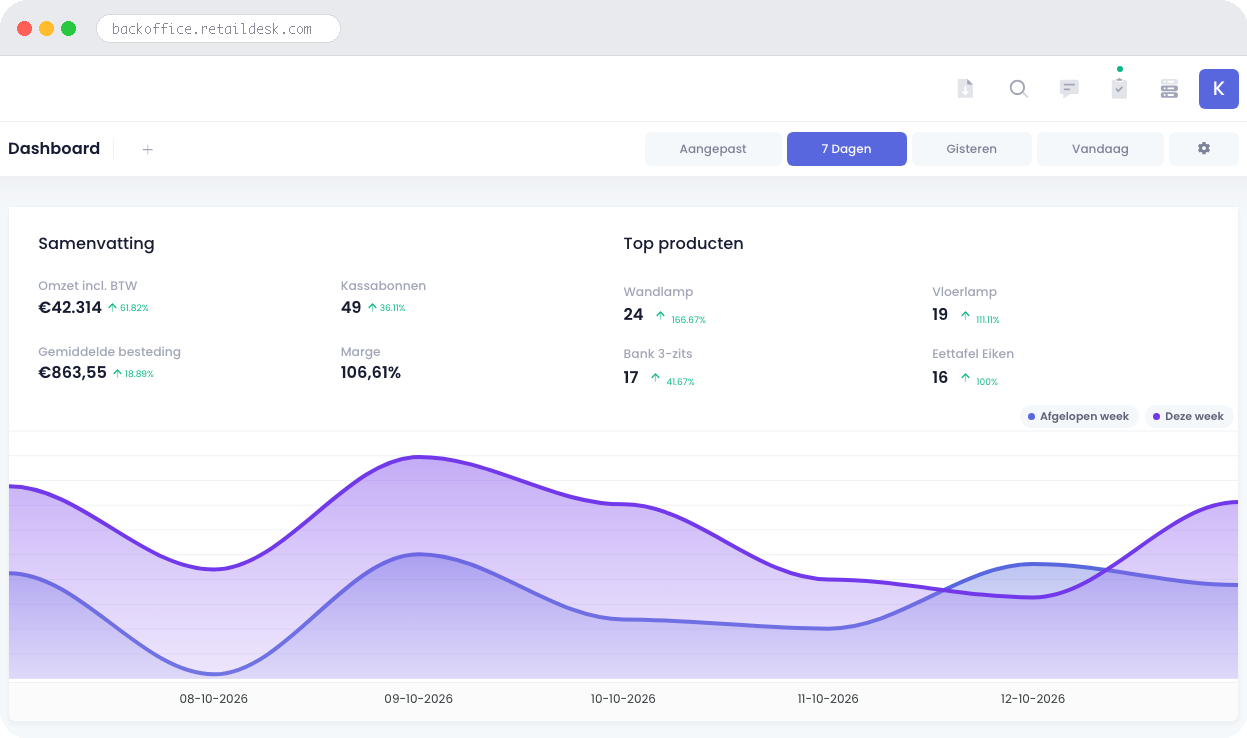Select the 7 Dagen tab
This screenshot has height=738, width=1247.
(846, 149)
